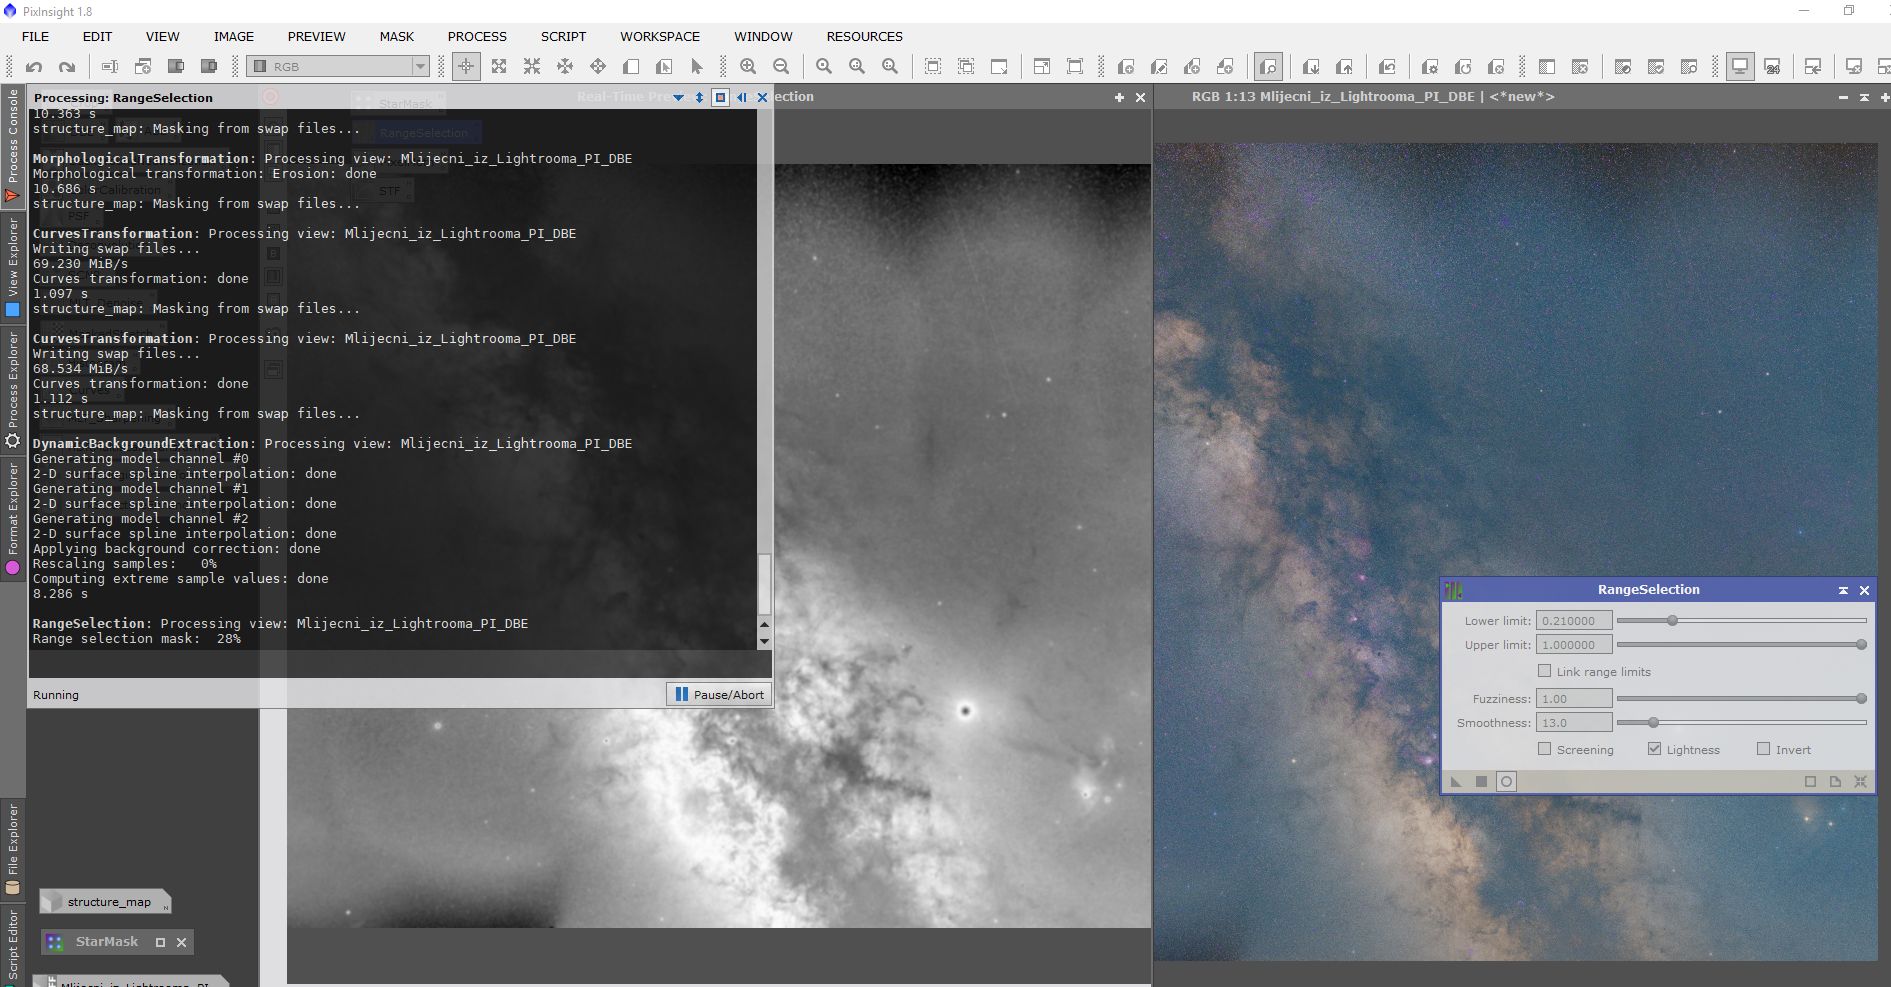Click the Zoom Out magnifier icon
The height and width of the screenshot is (987, 1891).
(x=781, y=67)
